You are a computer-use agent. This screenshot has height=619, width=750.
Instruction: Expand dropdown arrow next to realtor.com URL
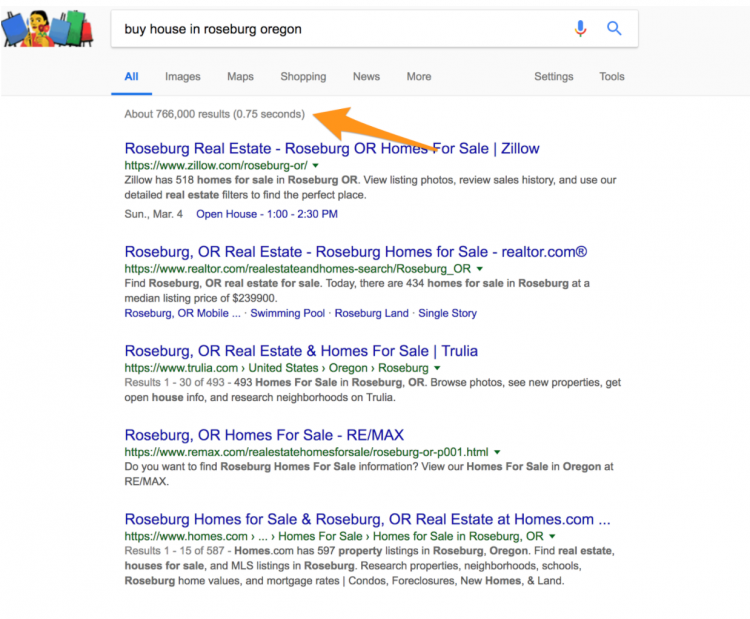tap(480, 269)
